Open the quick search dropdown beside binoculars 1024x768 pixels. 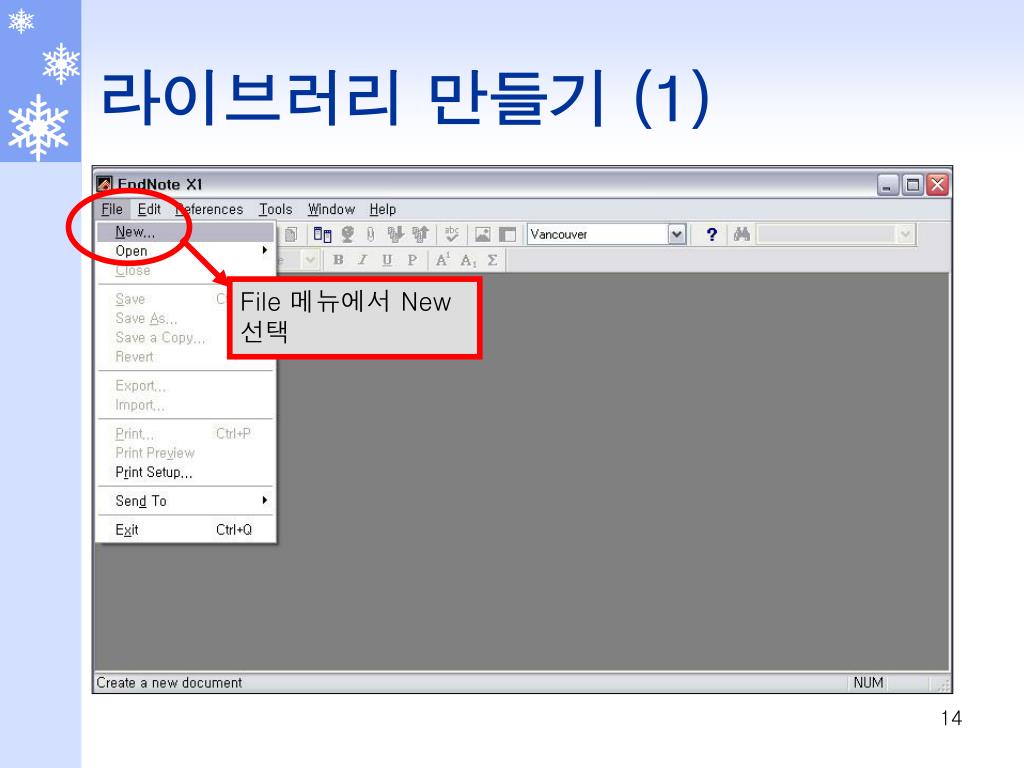[x=905, y=234]
